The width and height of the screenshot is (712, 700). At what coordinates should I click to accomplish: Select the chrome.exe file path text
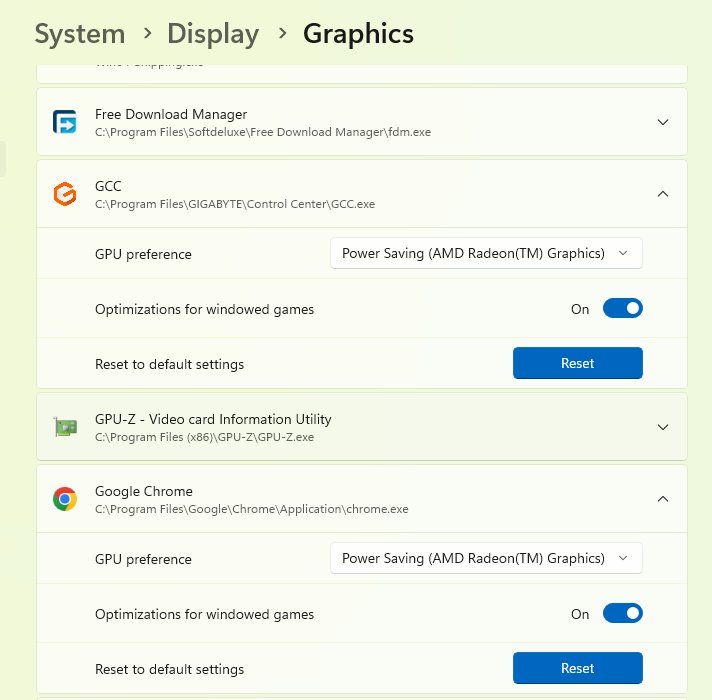click(x=252, y=509)
